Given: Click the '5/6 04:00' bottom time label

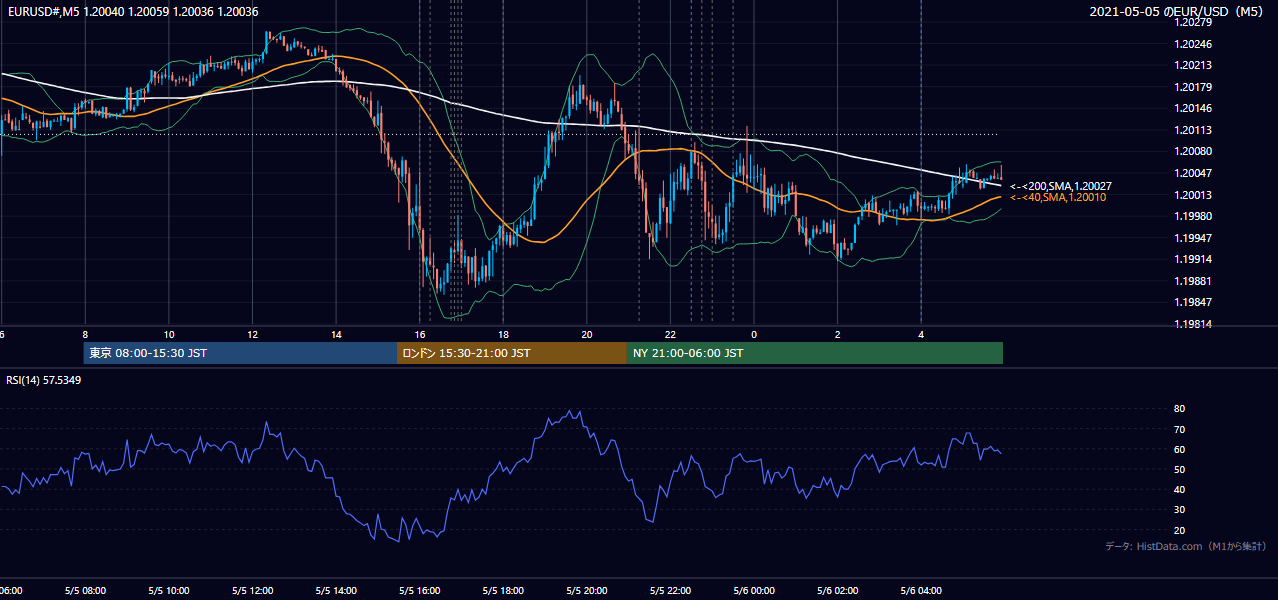Looking at the screenshot, I should click(921, 591).
